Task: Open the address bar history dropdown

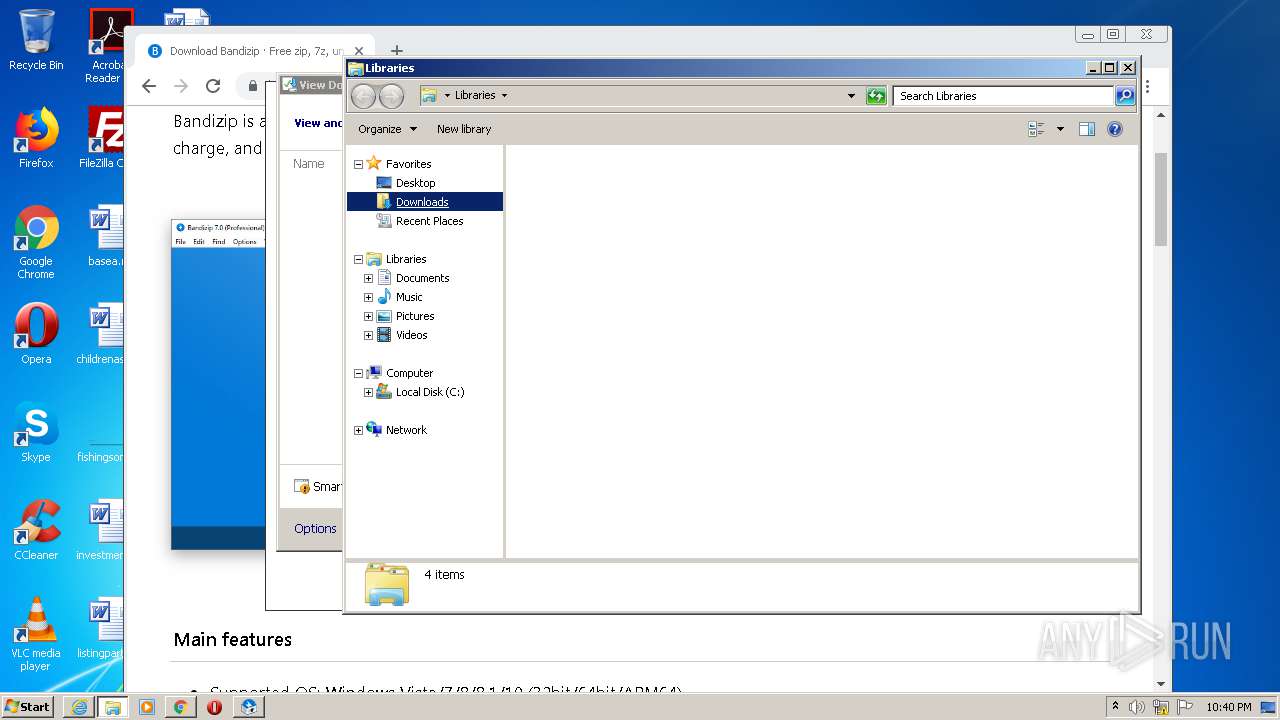Action: (x=851, y=96)
